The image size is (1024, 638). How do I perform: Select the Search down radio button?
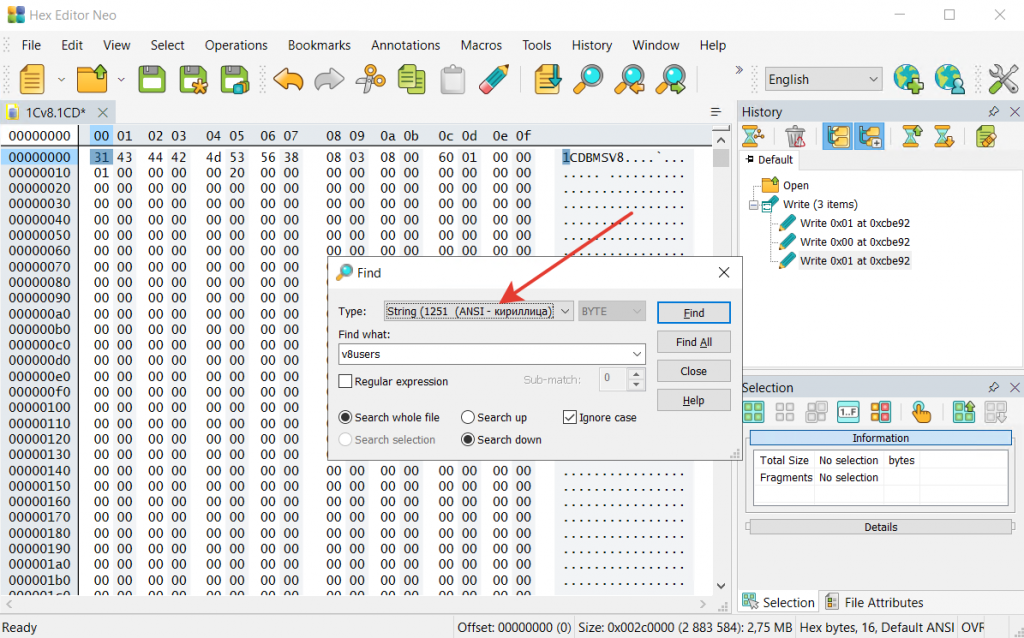(468, 439)
